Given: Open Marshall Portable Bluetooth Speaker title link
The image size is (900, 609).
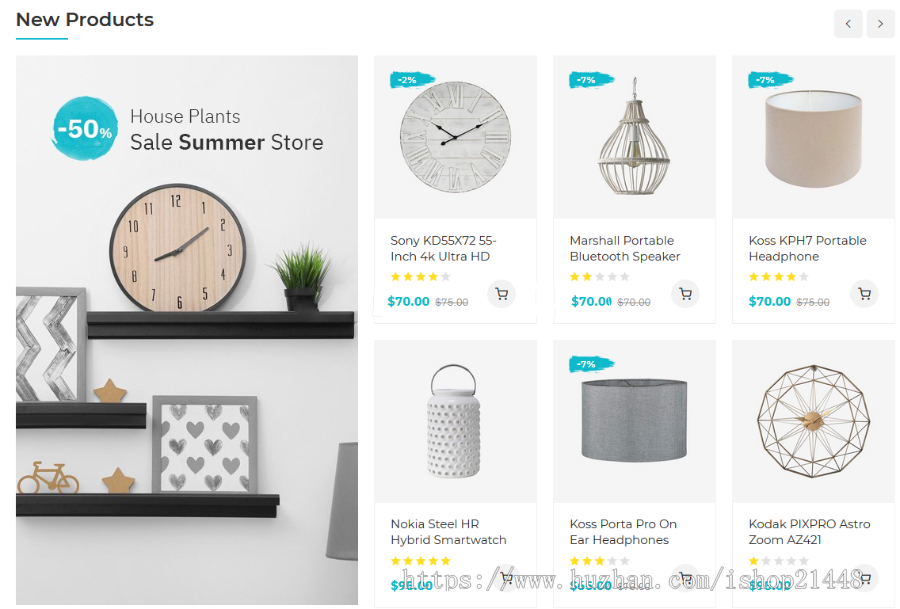Looking at the screenshot, I should pos(624,249).
